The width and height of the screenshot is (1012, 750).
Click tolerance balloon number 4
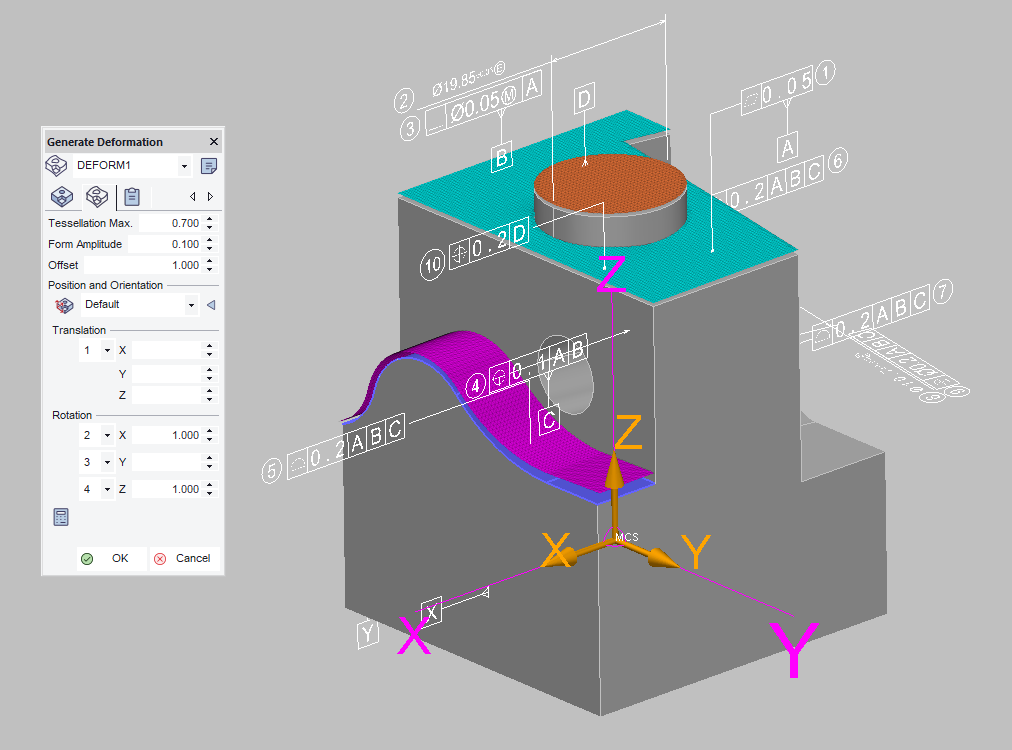[x=476, y=386]
